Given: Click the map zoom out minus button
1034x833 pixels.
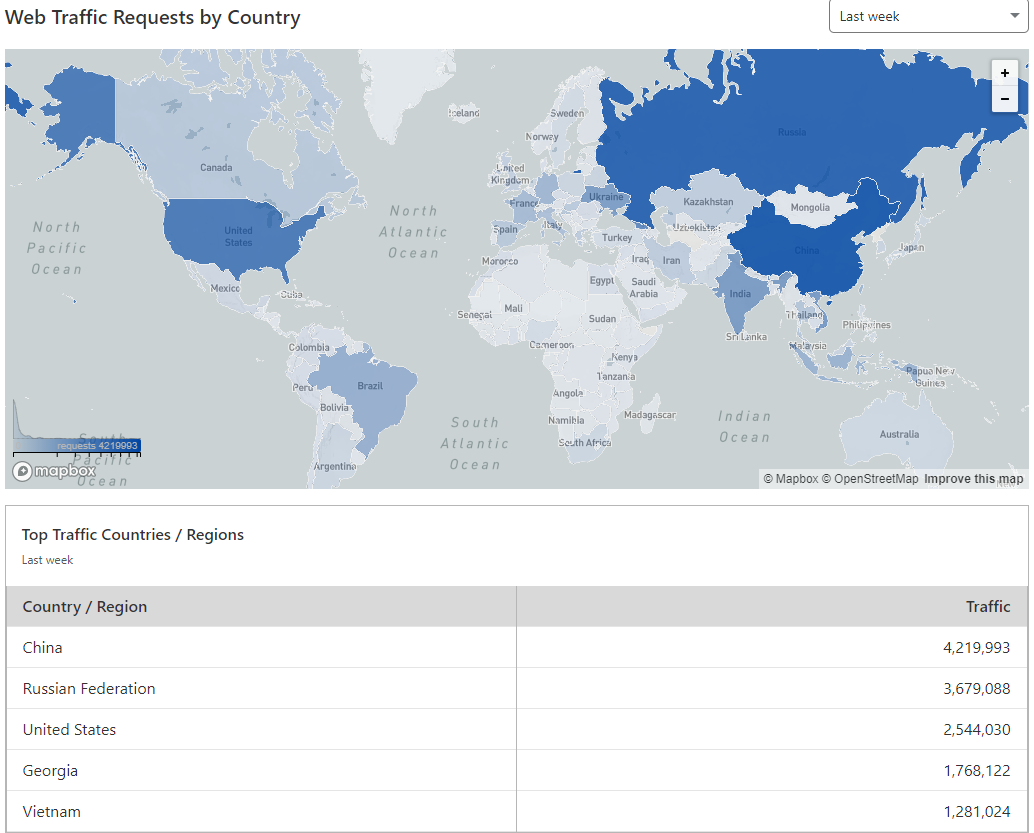Looking at the screenshot, I should pyautogui.click(x=1005, y=99).
